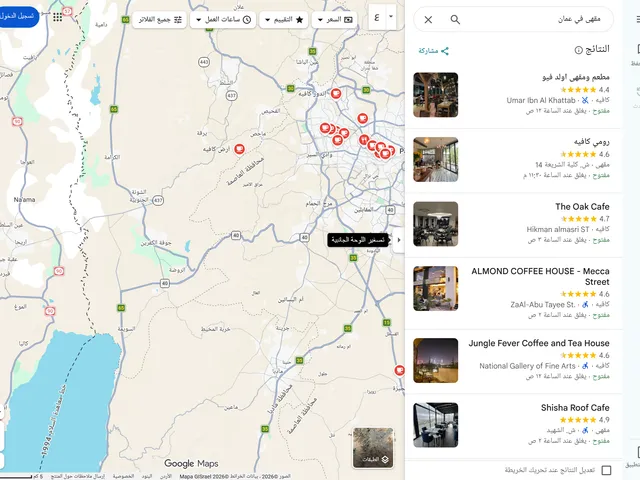The width and height of the screenshot is (640, 480).
Task: Click the الدوز كافيه map pin
Action: (336, 93)
